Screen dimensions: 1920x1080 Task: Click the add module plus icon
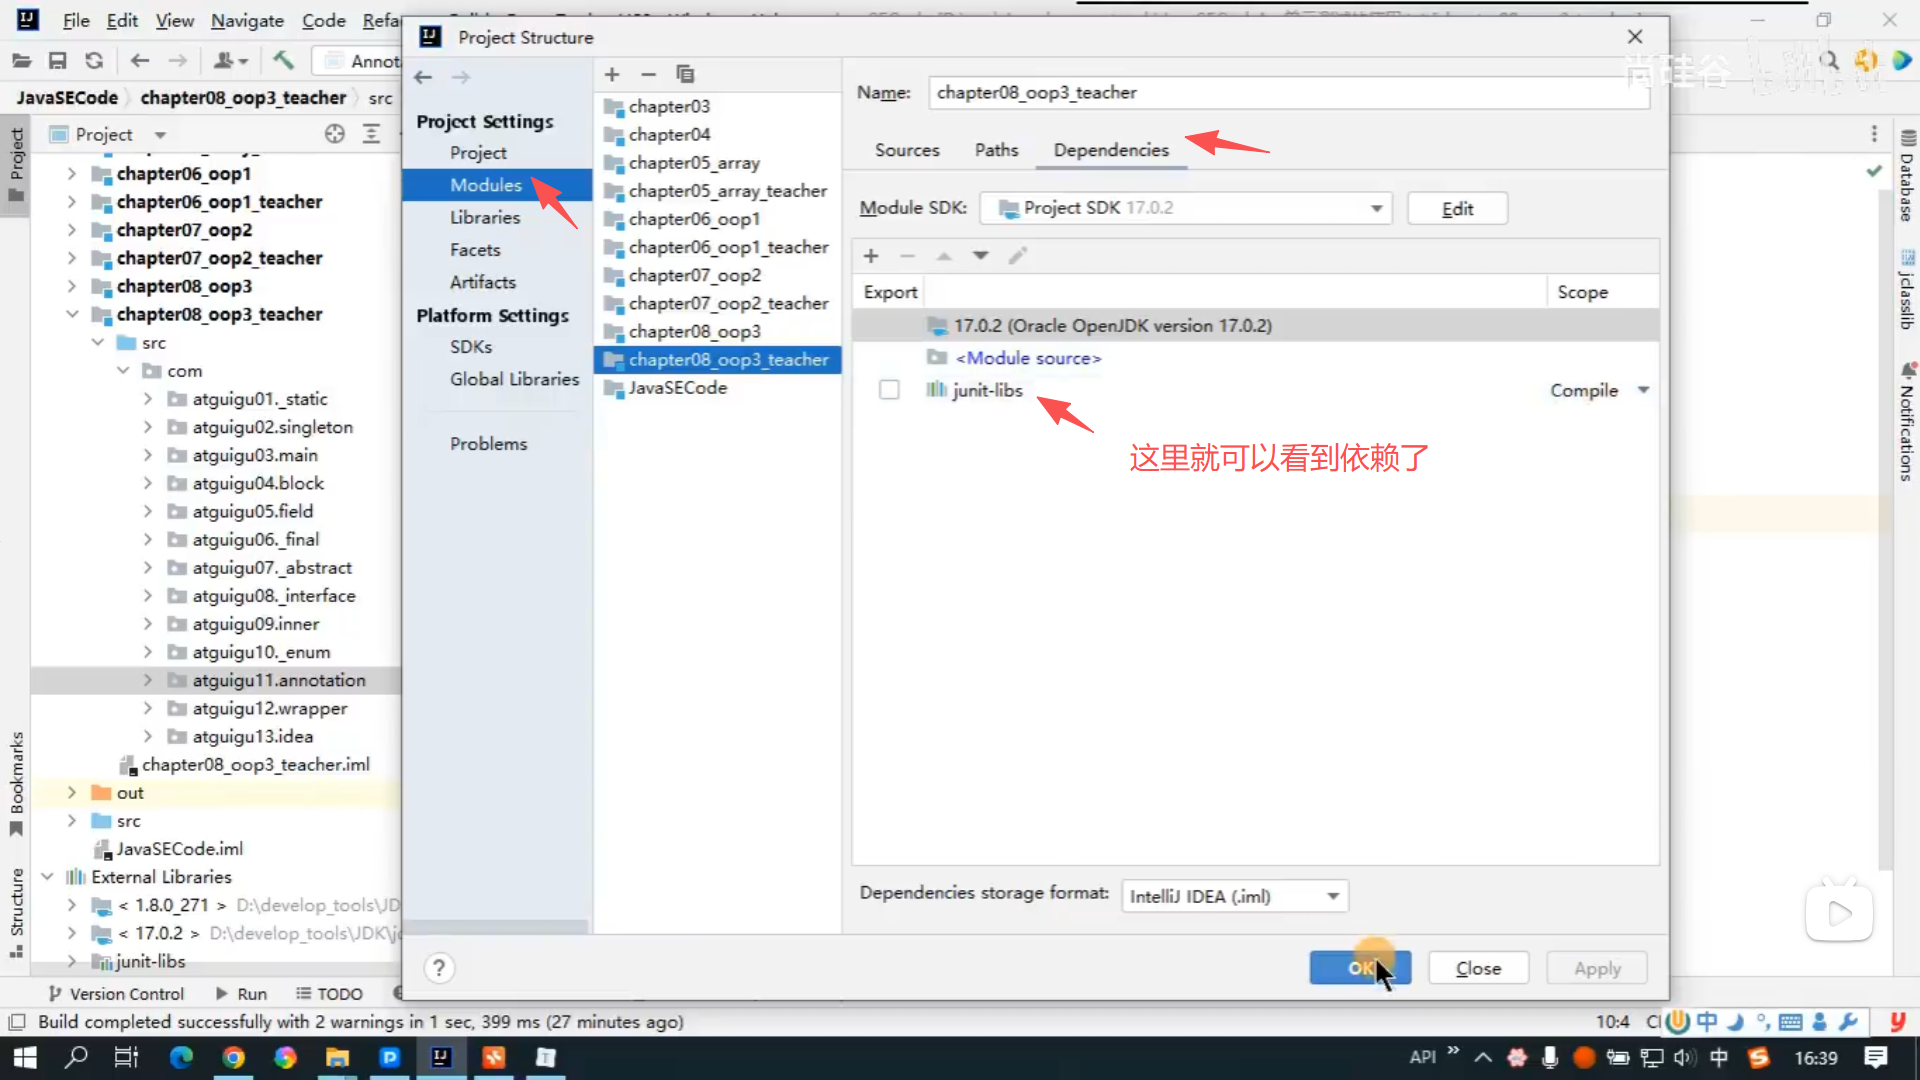click(612, 74)
